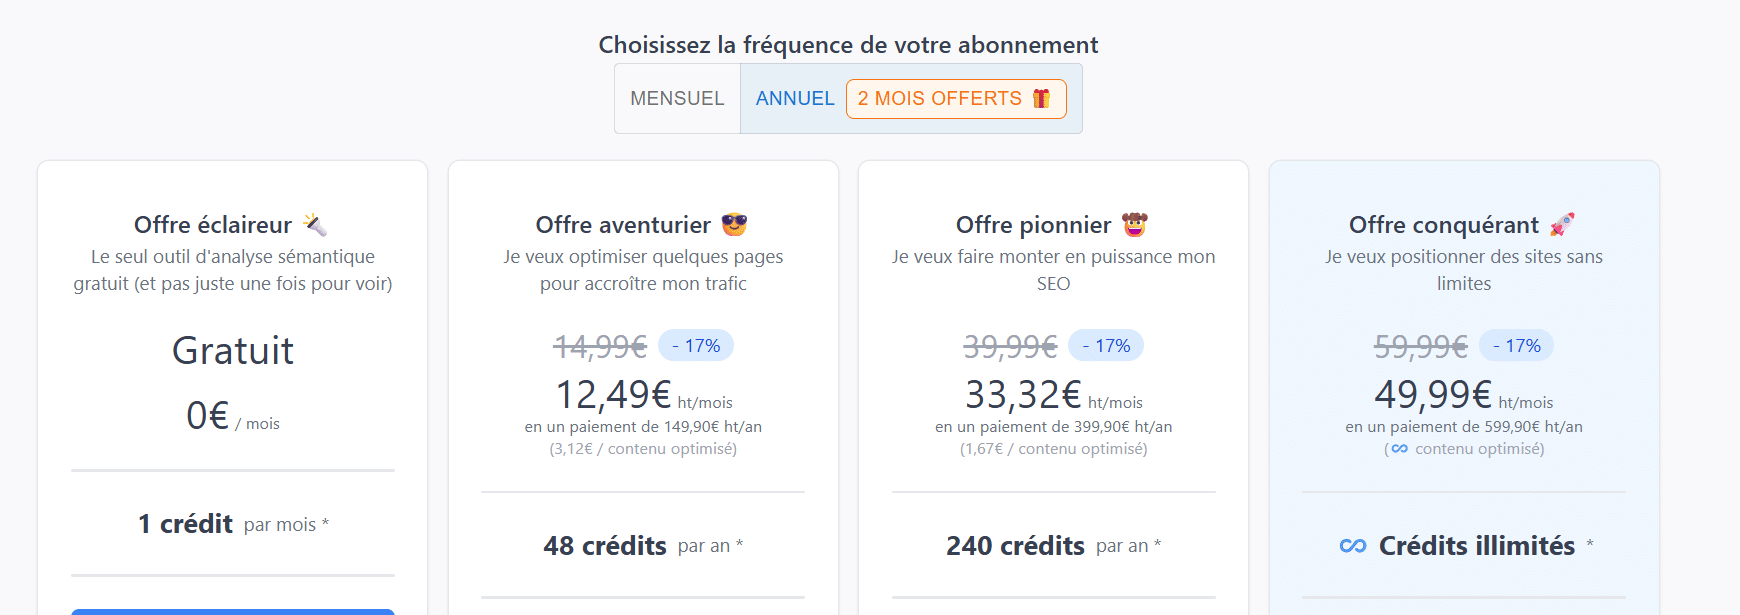1740x615 pixels.
Task: Click the 2 MOIS OFFERTS badge
Action: pos(955,98)
